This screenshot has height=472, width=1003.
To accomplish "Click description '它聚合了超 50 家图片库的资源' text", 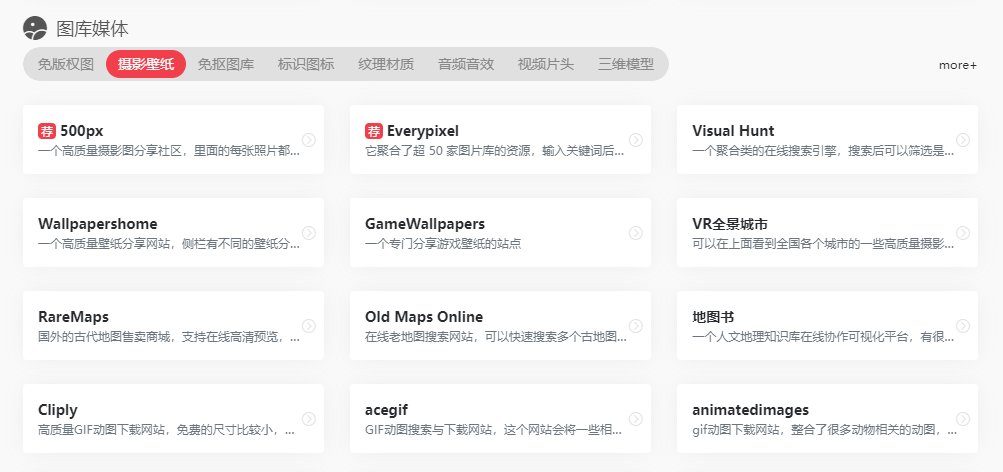I will coord(451,151).
